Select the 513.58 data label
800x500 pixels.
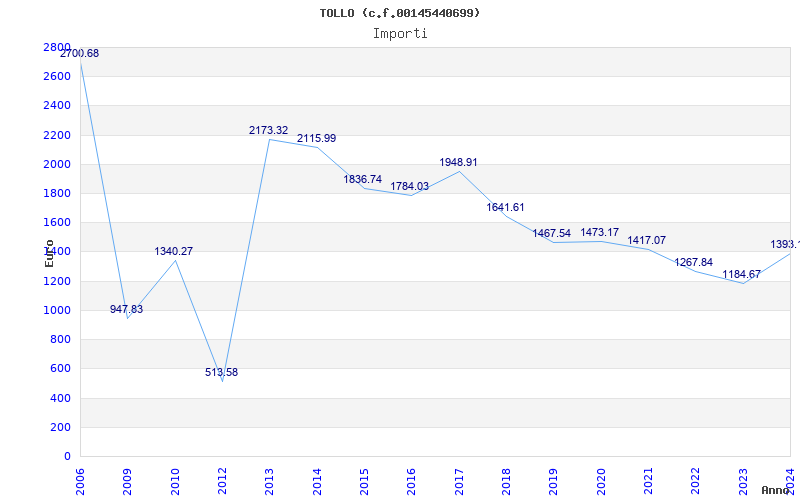pos(221,372)
